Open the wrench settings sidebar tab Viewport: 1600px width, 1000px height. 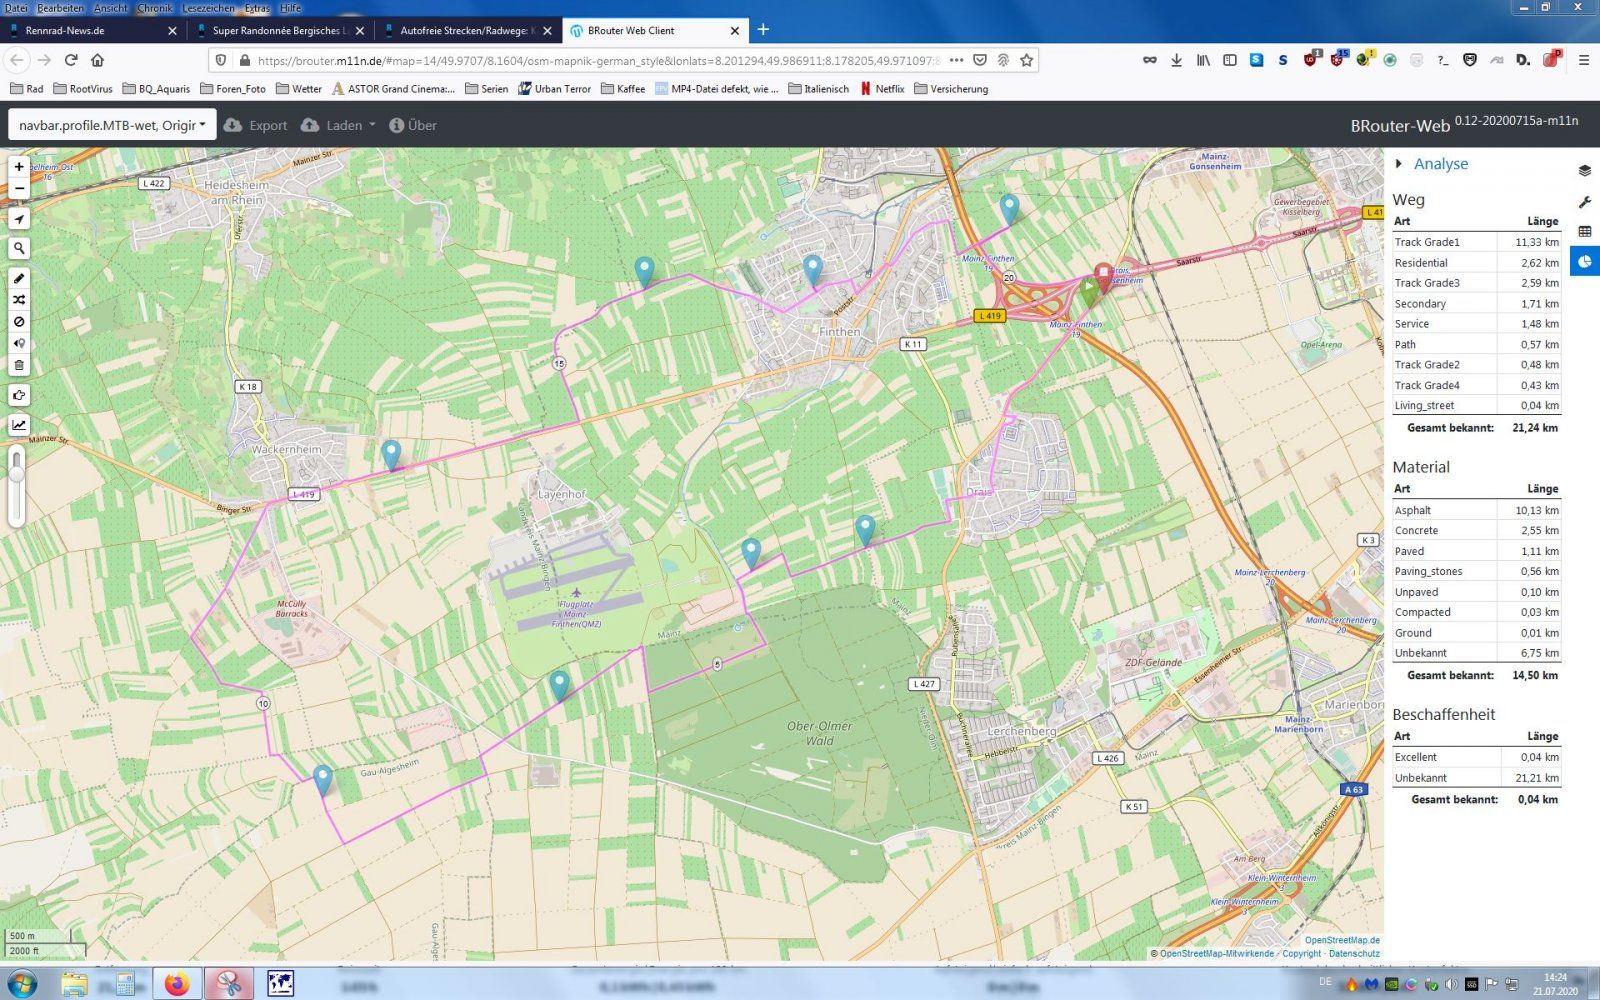pyautogui.click(x=1585, y=201)
